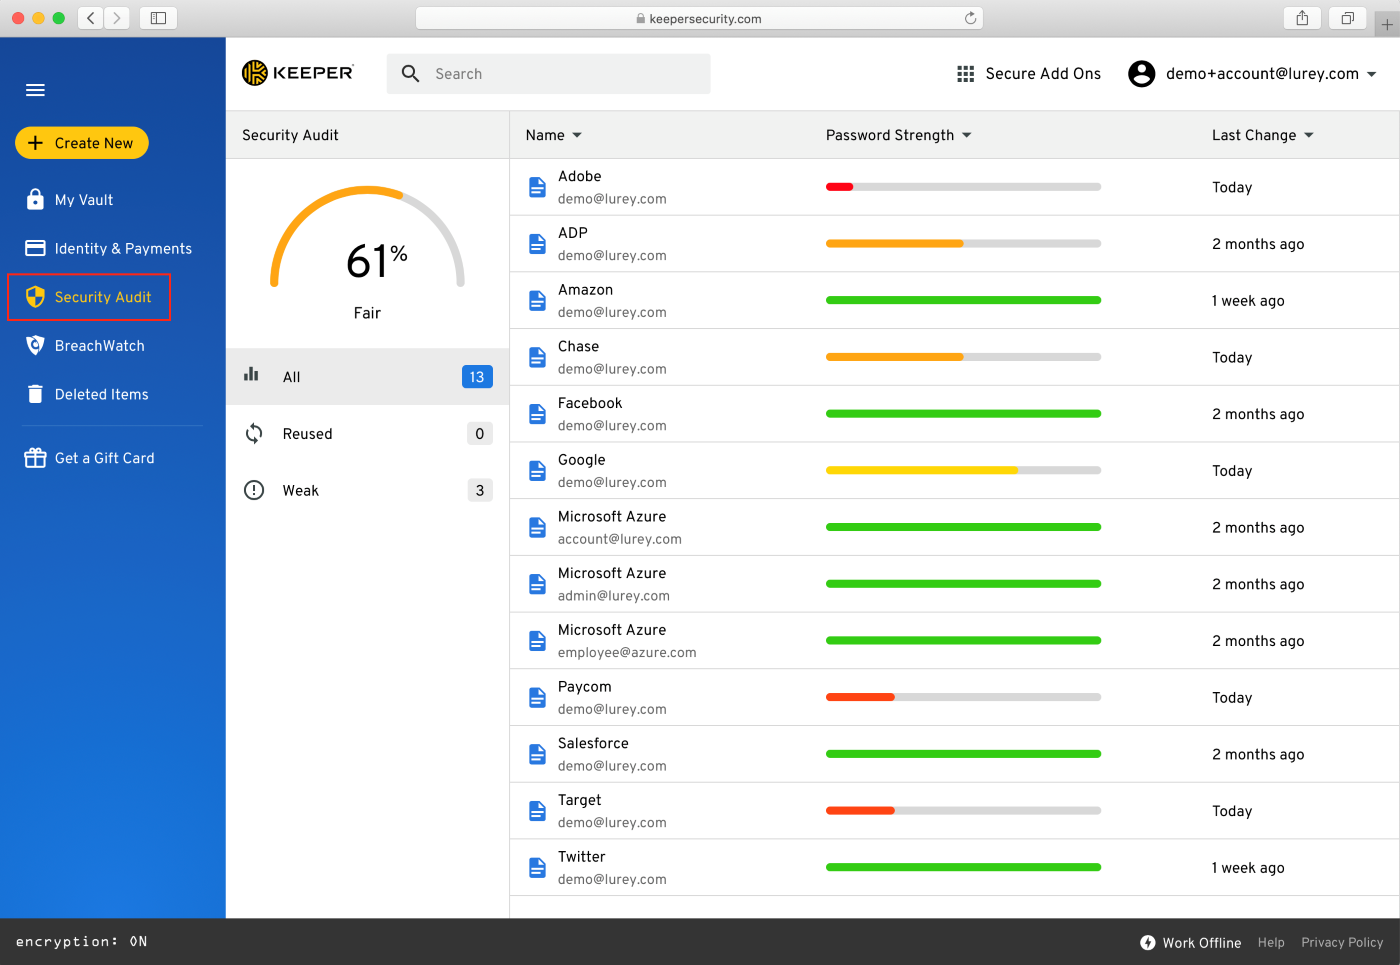
Task: Click the My Vault lock icon
Action: point(35,199)
